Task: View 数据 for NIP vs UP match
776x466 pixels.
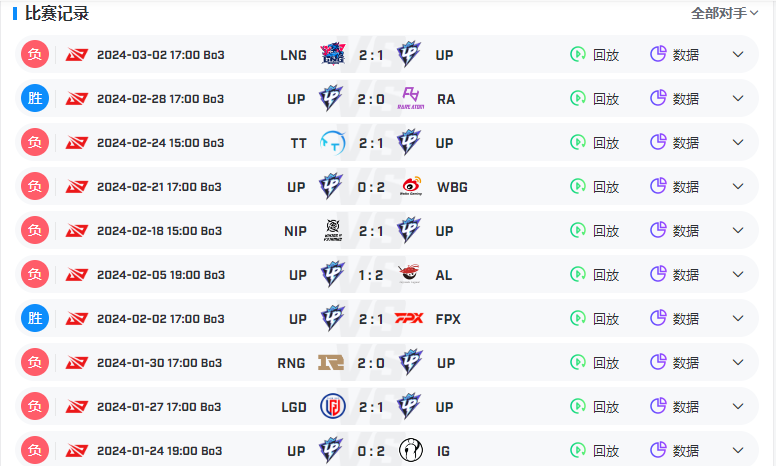Action: (x=674, y=231)
